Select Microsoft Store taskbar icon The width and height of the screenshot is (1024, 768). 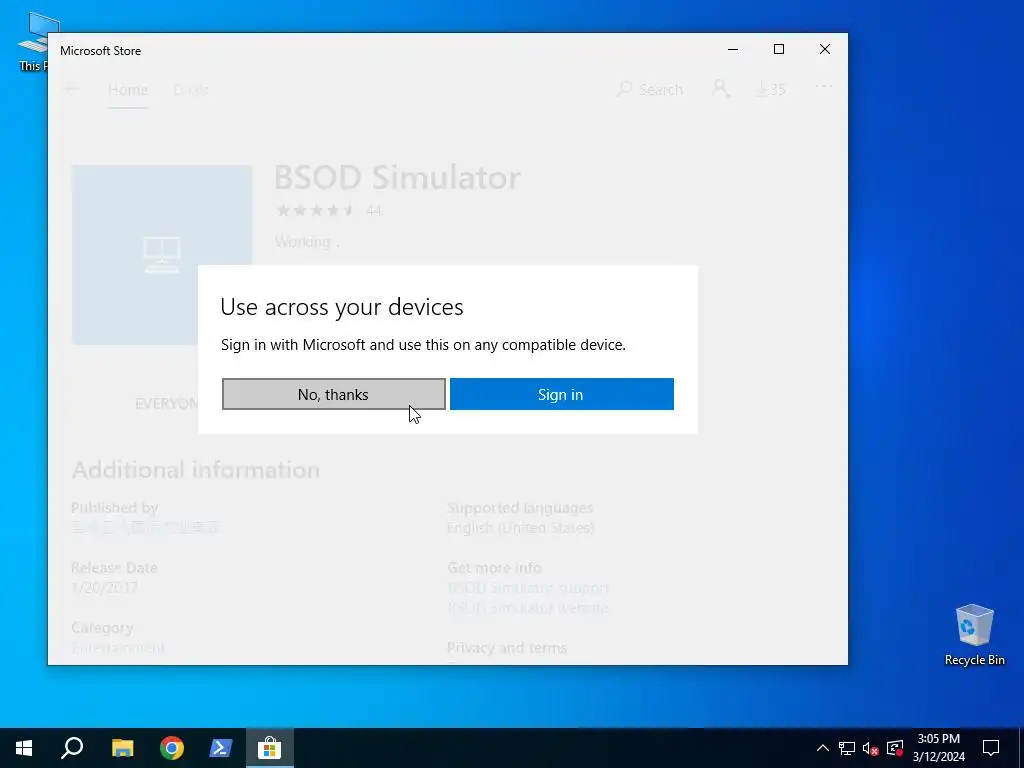270,748
